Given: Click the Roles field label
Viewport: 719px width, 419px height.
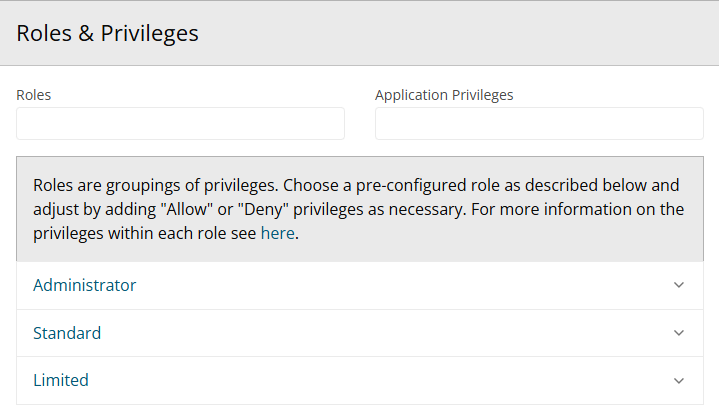Looking at the screenshot, I should point(34,95).
